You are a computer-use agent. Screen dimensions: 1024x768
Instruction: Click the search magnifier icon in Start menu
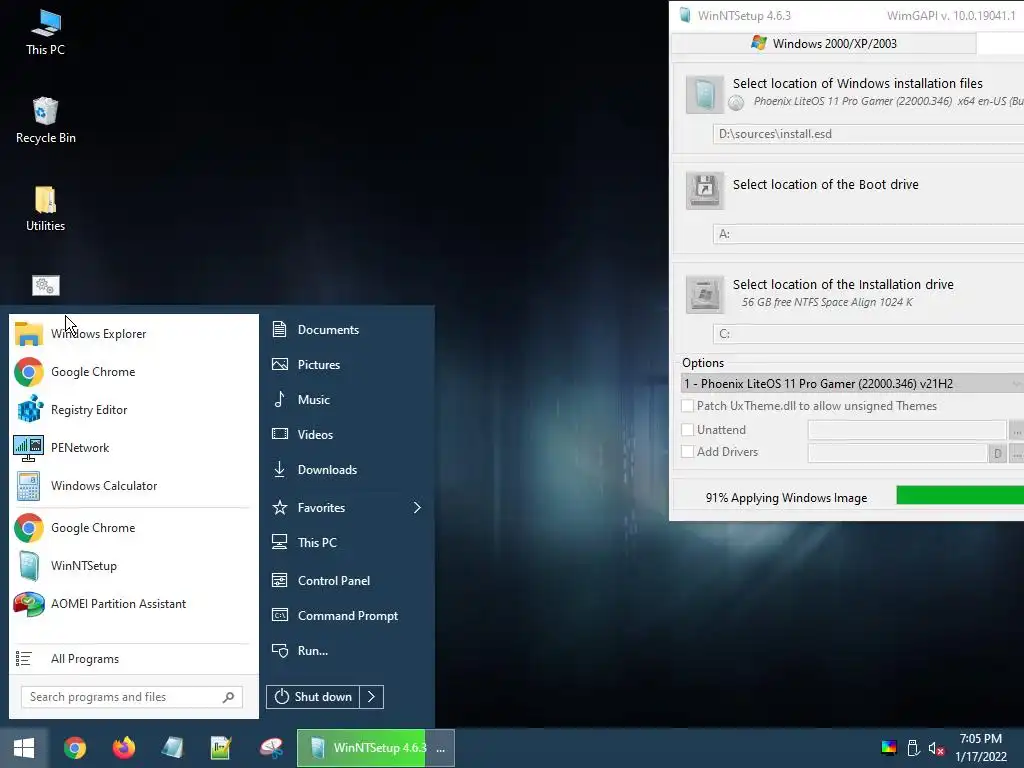tap(228, 697)
